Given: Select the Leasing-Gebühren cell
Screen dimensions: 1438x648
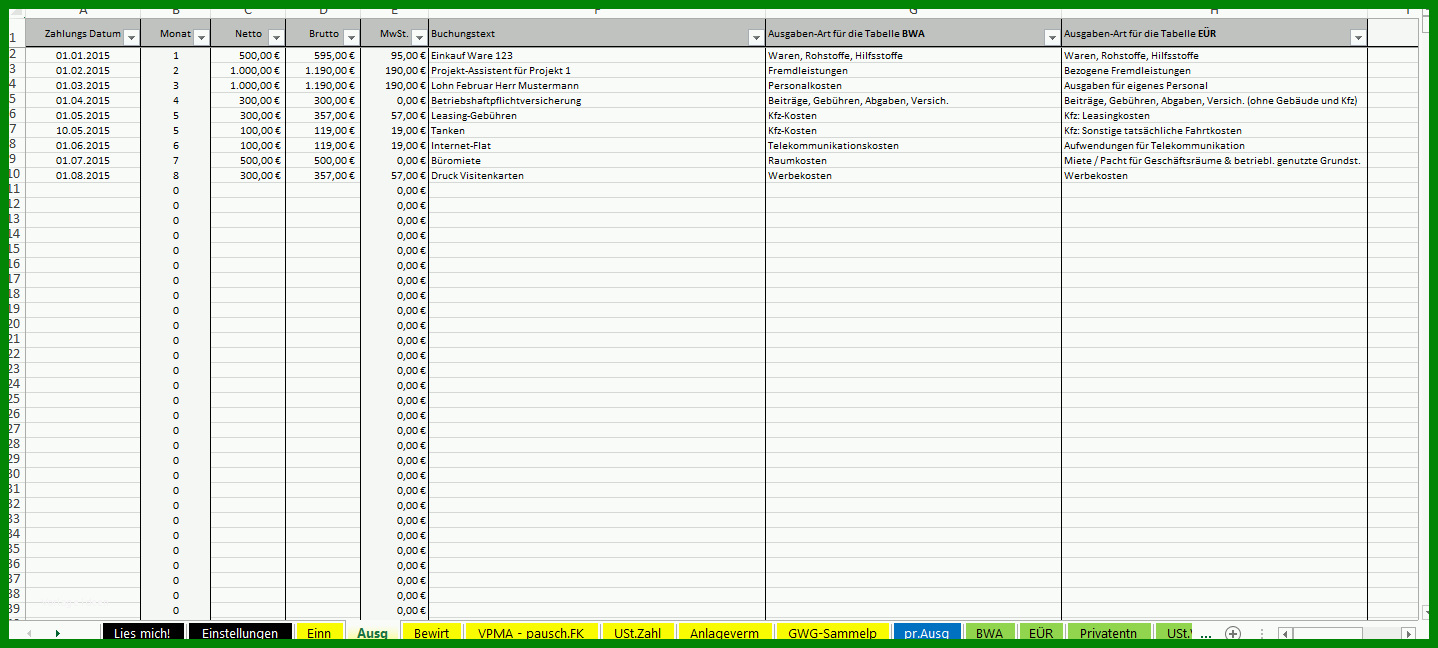Looking at the screenshot, I should click(597, 116).
